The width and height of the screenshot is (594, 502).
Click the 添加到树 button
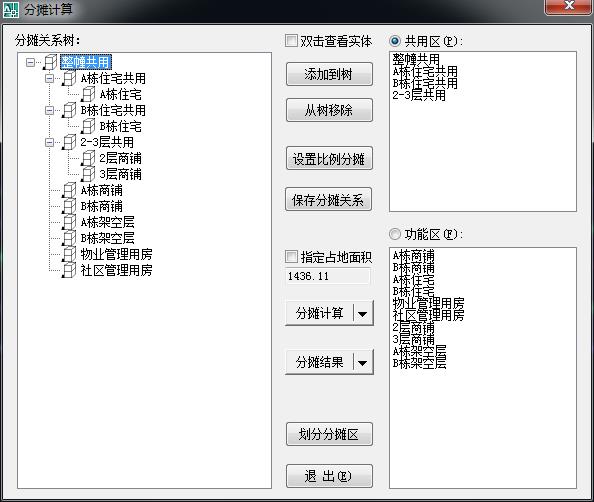(x=329, y=74)
